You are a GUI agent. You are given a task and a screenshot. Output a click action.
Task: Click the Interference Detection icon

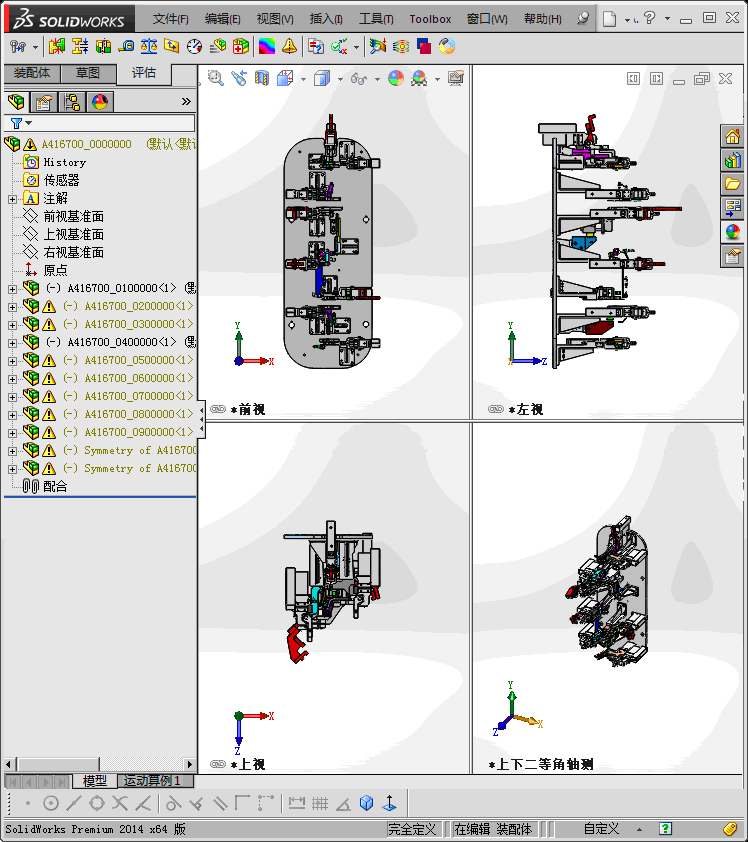point(57,47)
